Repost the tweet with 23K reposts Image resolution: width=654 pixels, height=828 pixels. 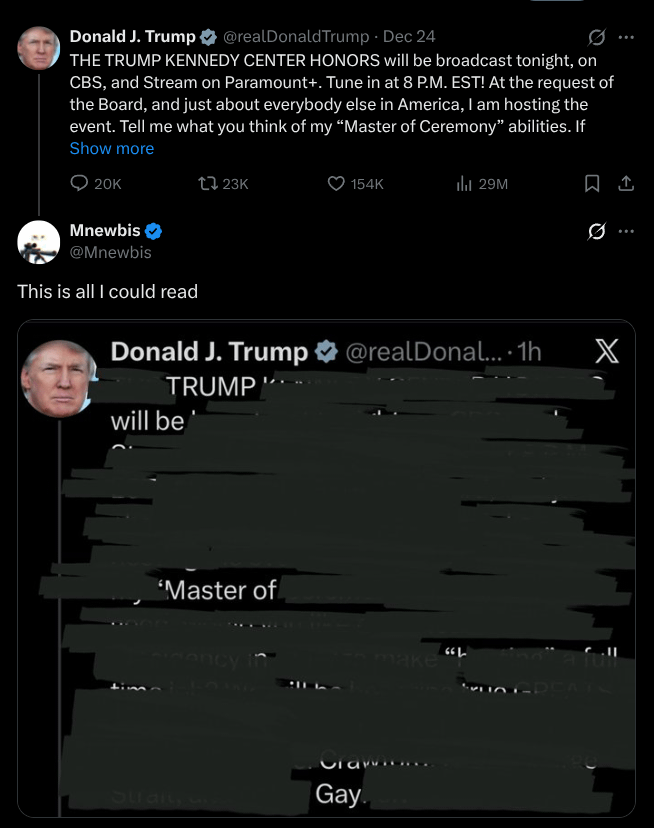pos(209,183)
